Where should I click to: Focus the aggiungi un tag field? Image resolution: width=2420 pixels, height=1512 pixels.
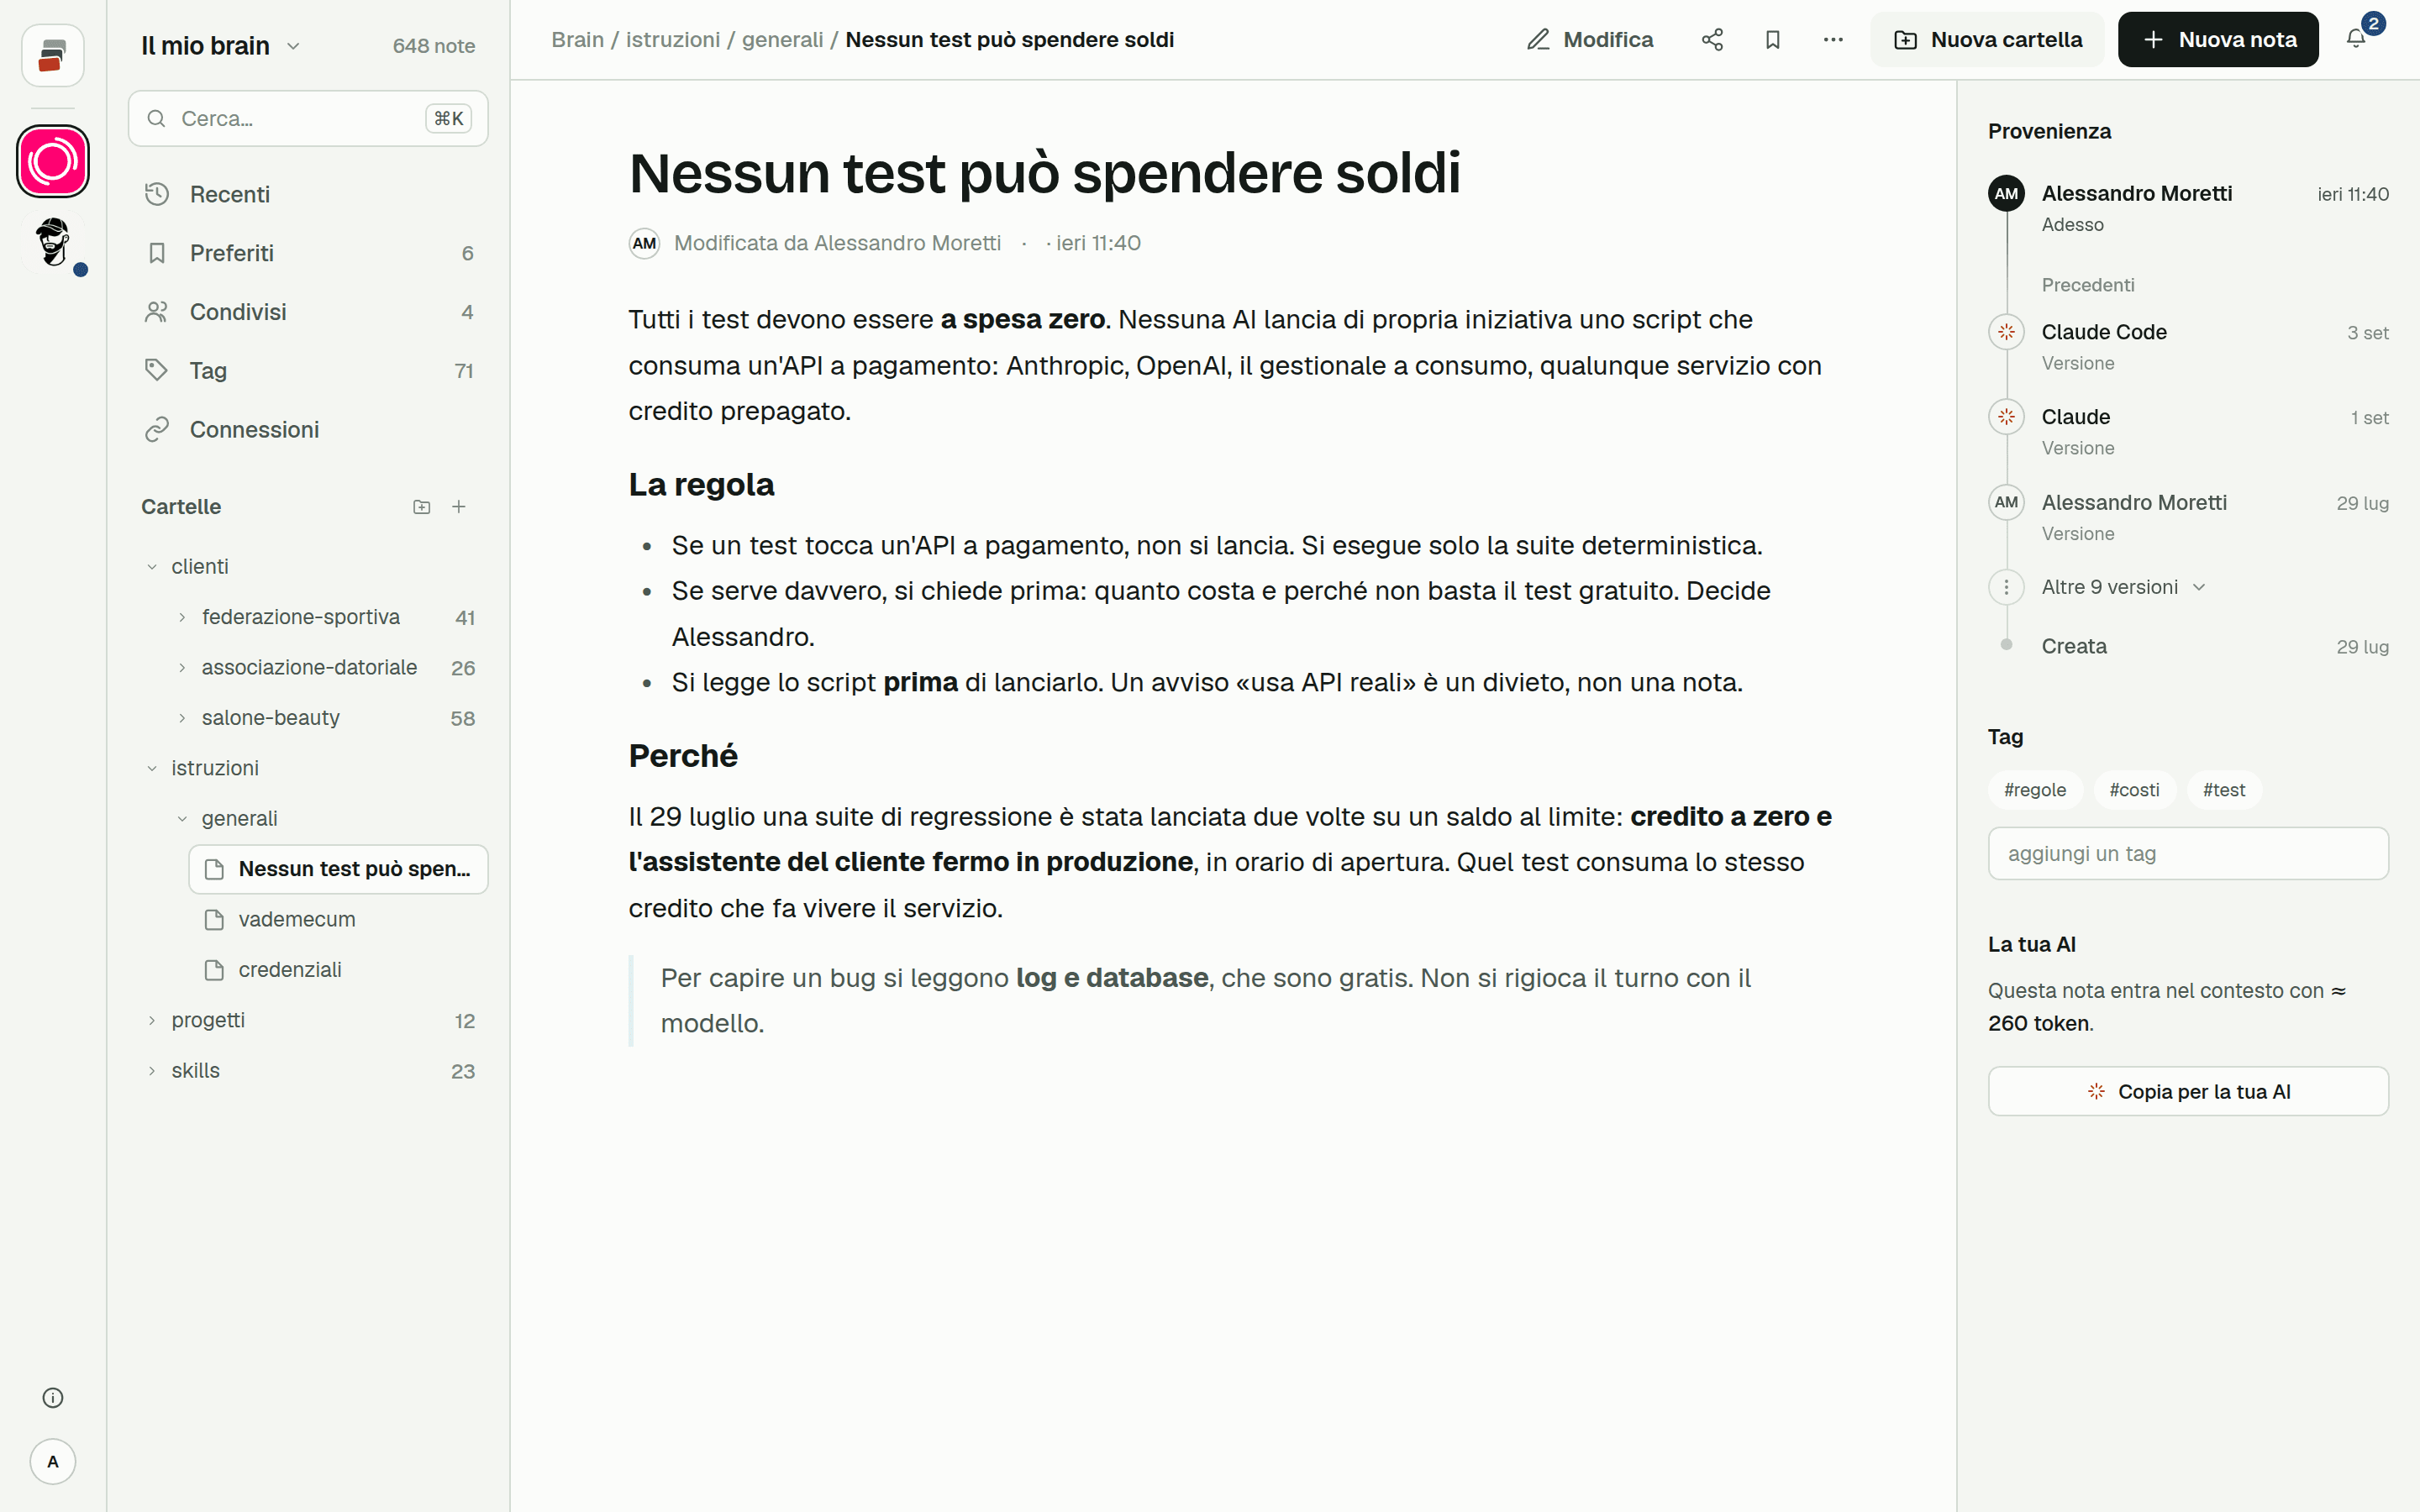tap(2188, 854)
